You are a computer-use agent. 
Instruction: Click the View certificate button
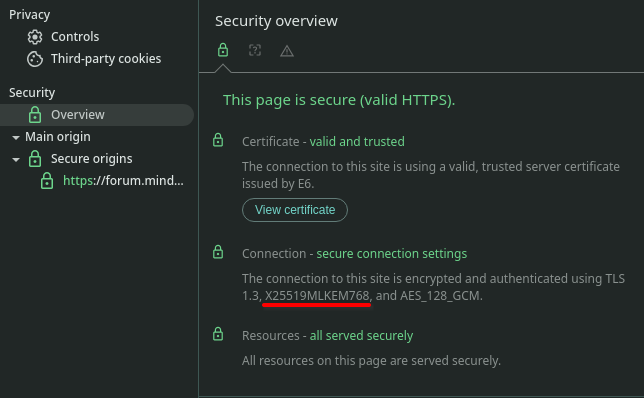[295, 210]
